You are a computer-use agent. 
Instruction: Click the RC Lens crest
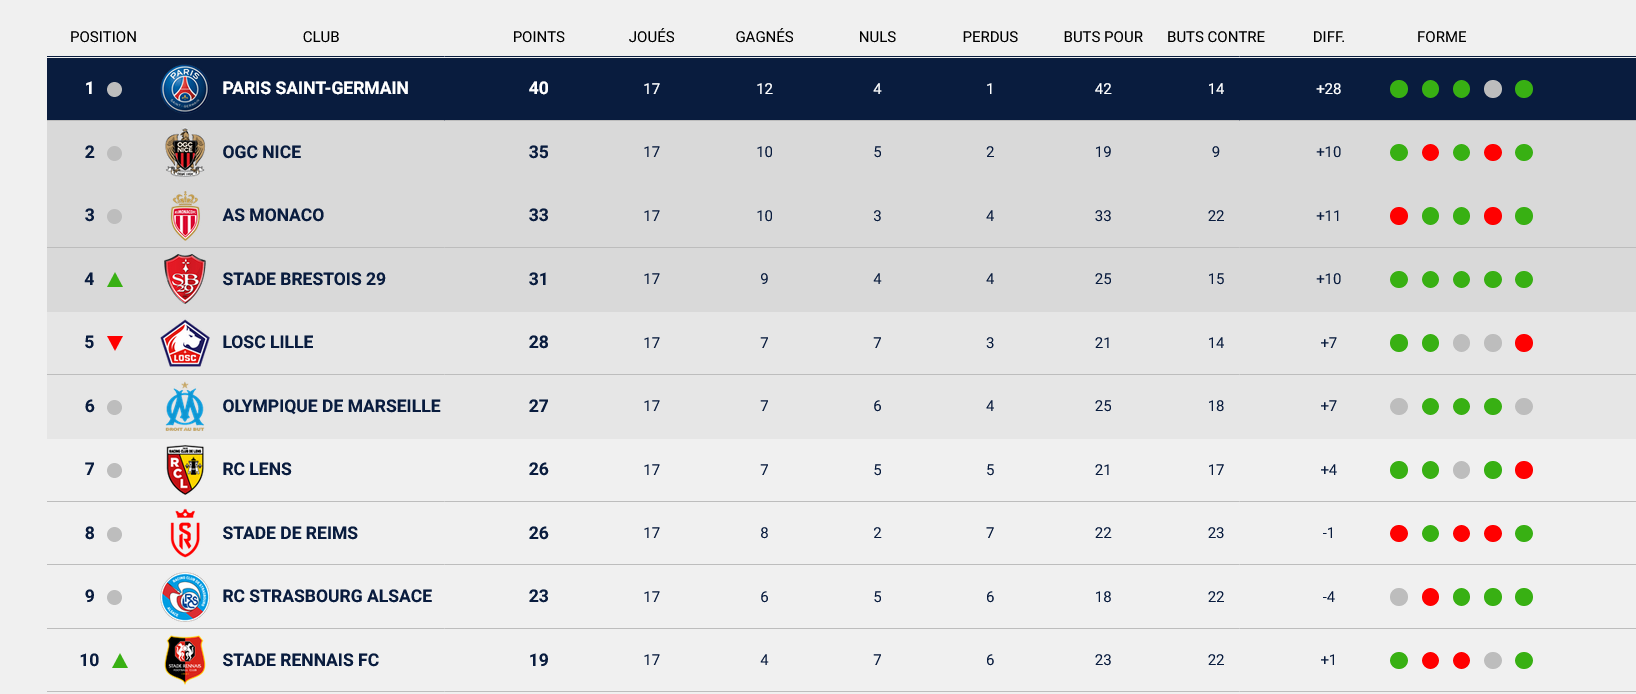click(x=185, y=470)
